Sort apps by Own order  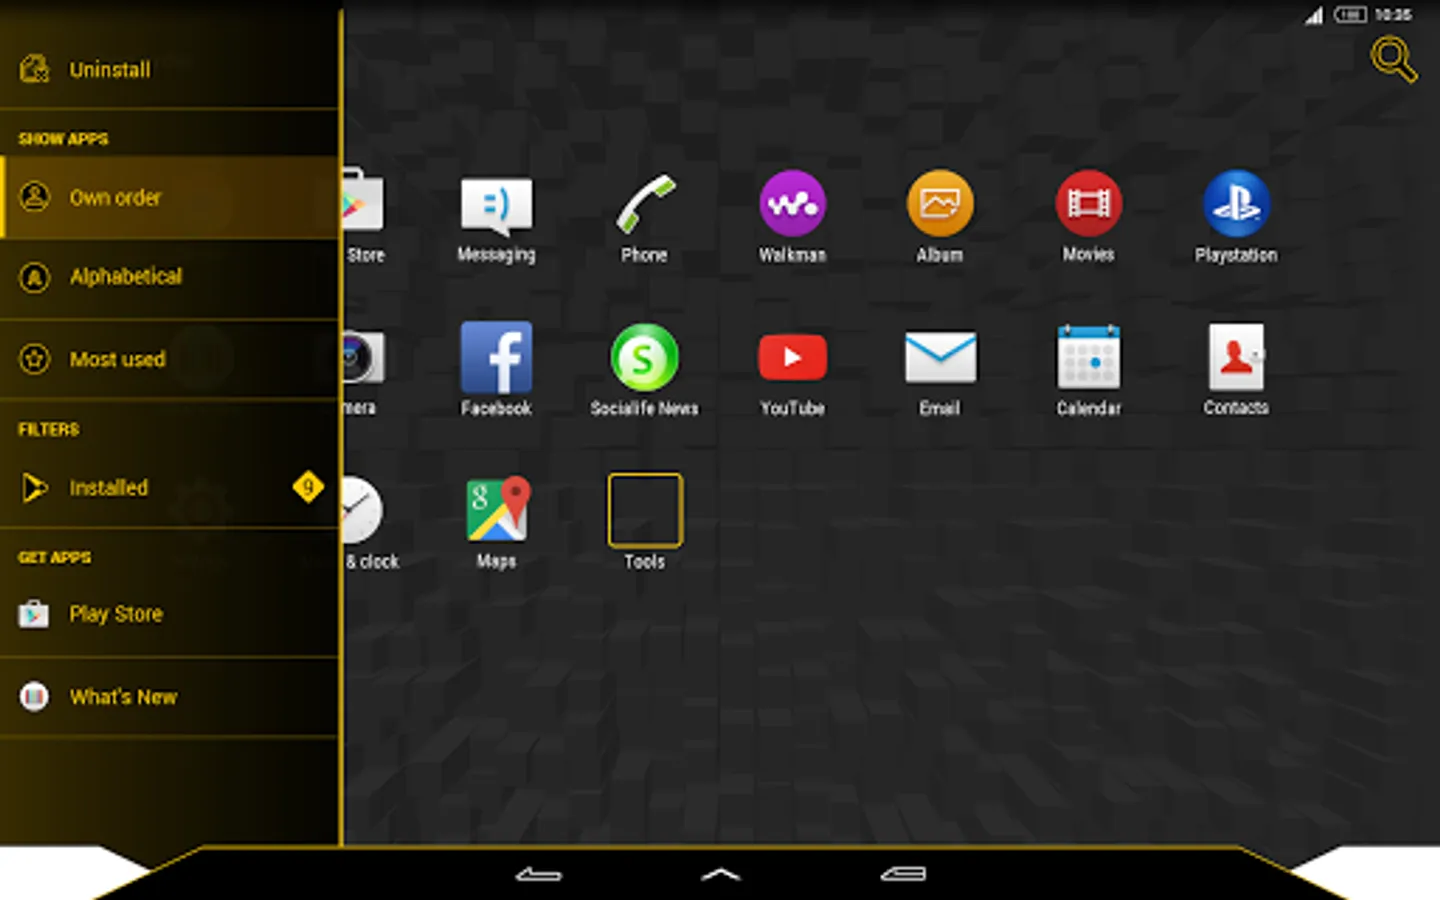pyautogui.click(x=169, y=197)
